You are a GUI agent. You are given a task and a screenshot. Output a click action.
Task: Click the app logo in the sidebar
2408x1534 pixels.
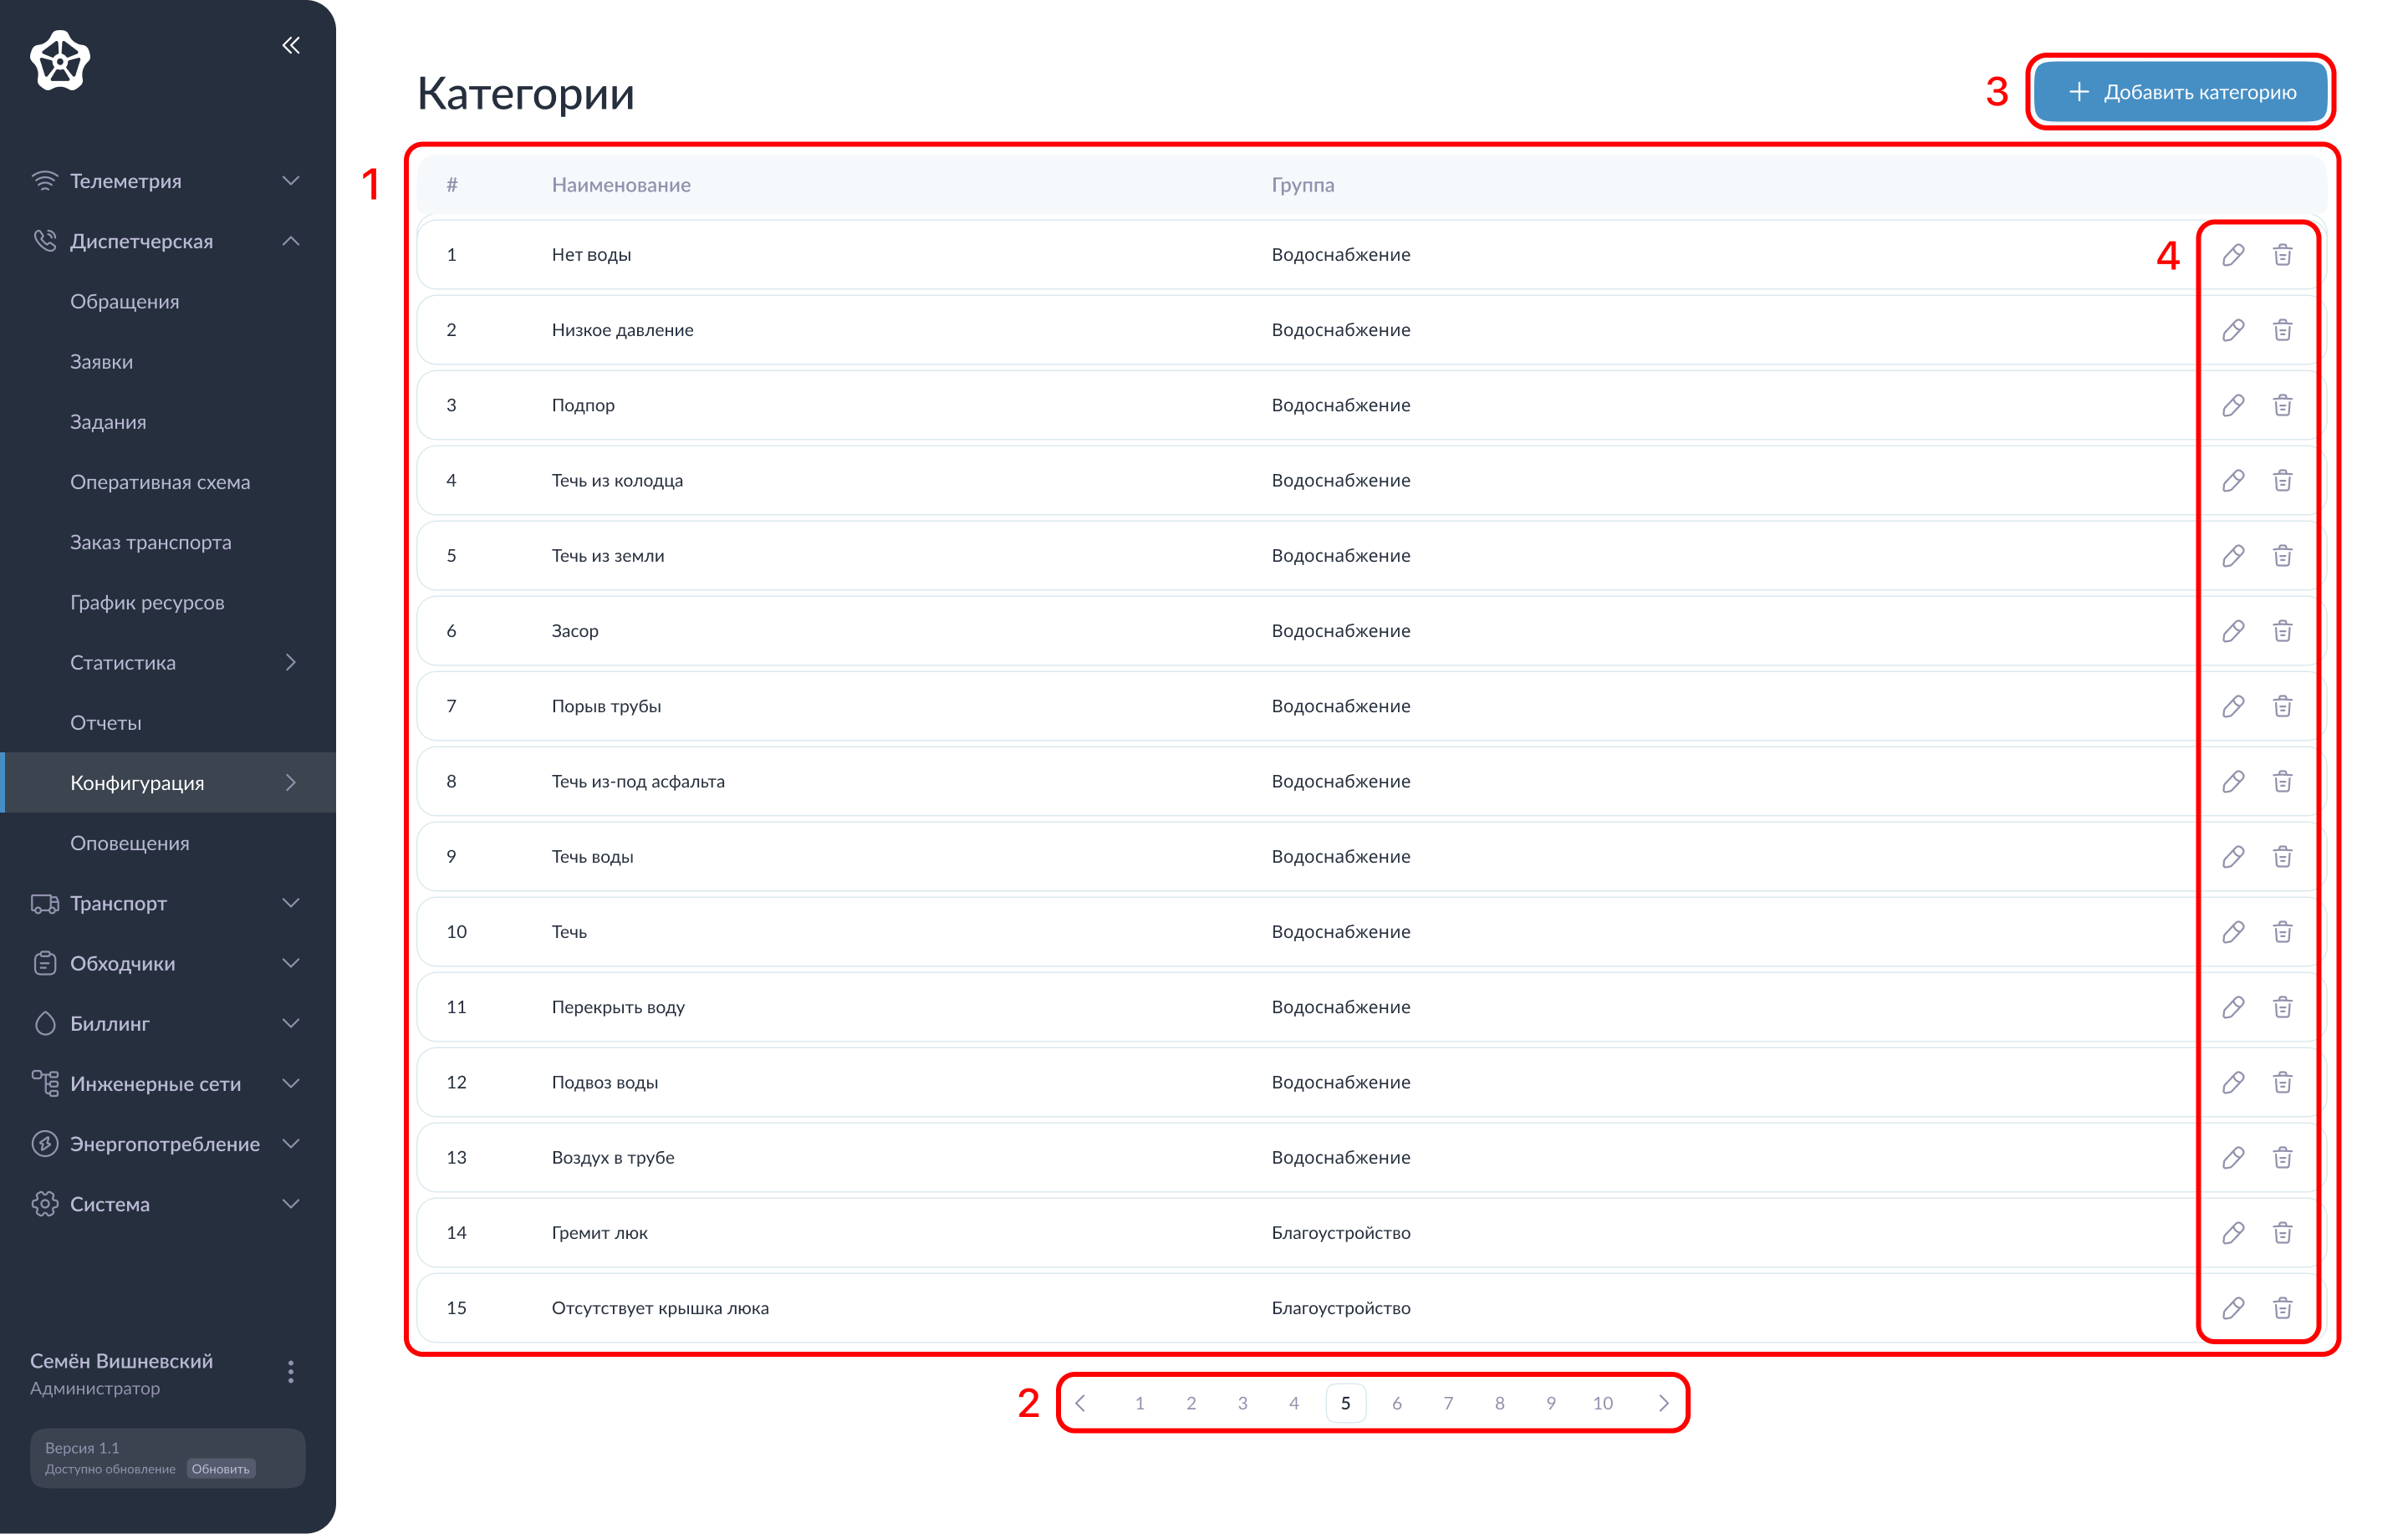[x=60, y=60]
